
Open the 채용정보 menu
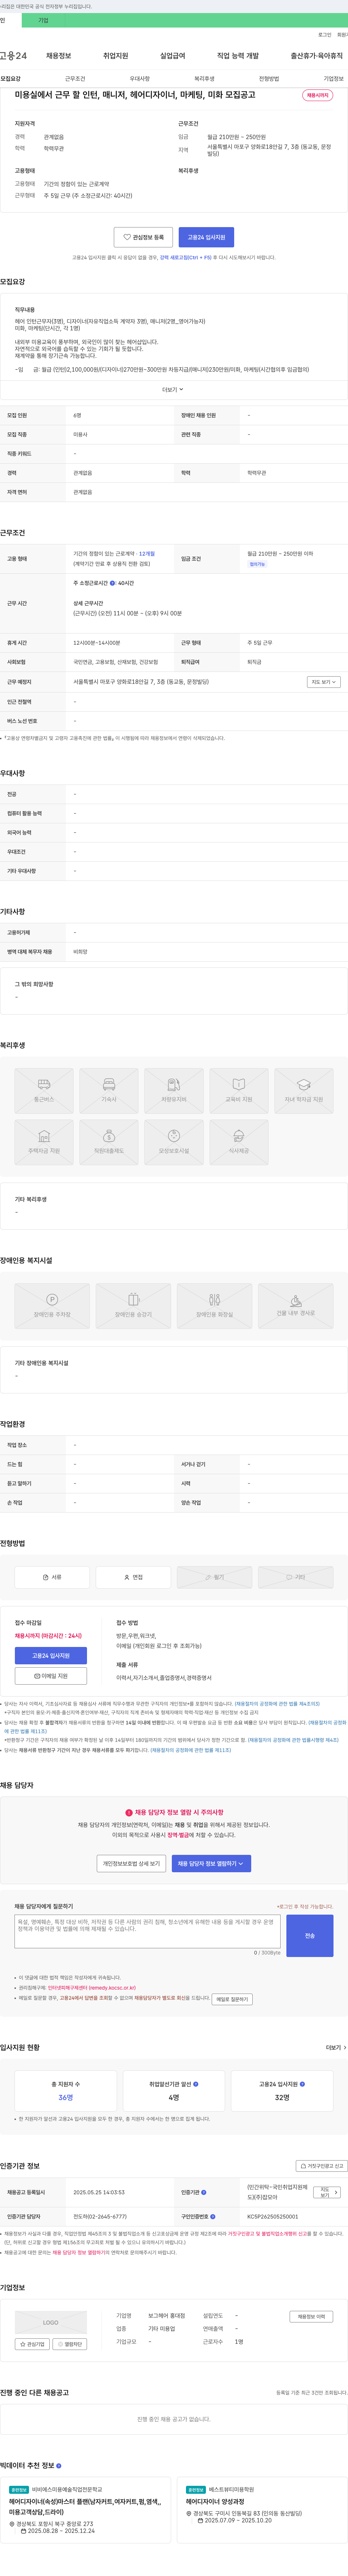pos(59,56)
